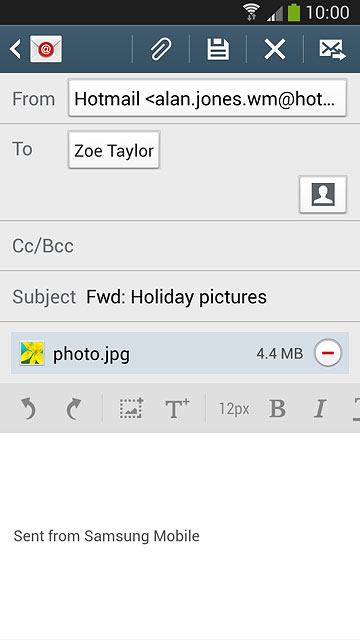
Task: Edit the Fwd: Holiday pictures subject
Action: point(176,297)
